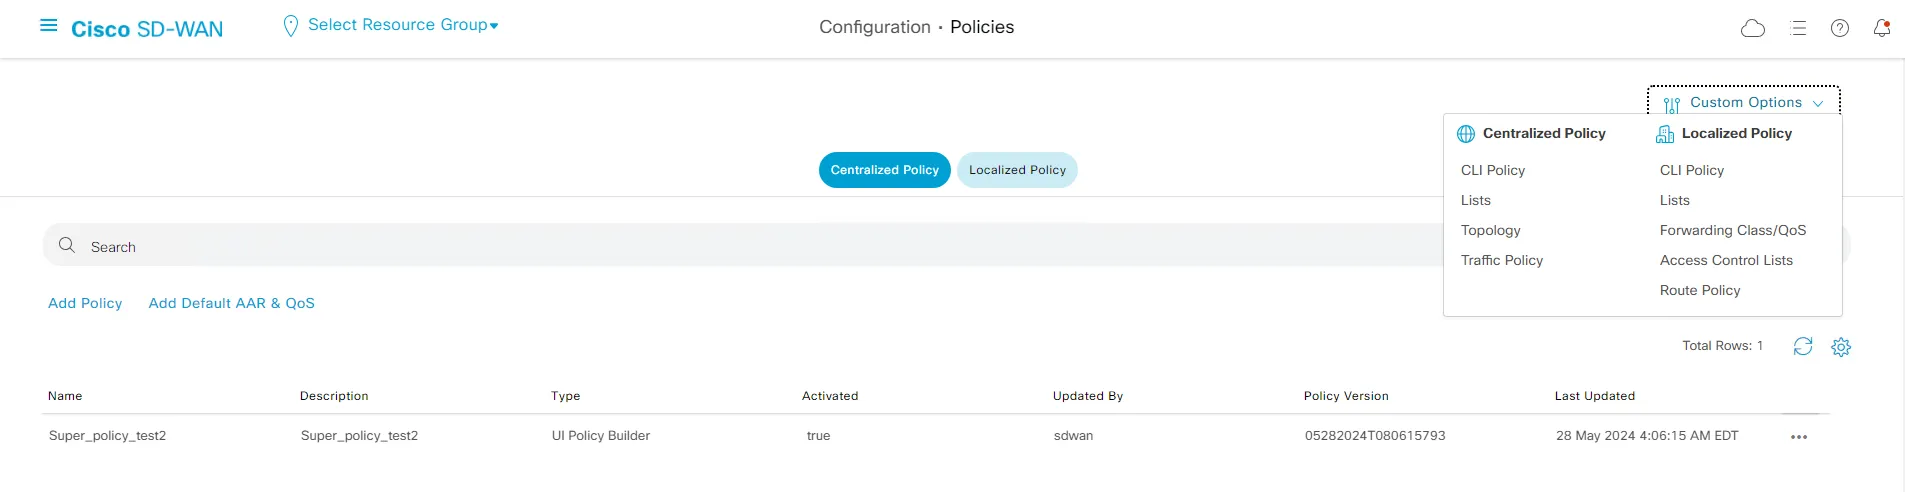
Task: Open row actions menu for Super_policy_test2
Action: (1799, 437)
